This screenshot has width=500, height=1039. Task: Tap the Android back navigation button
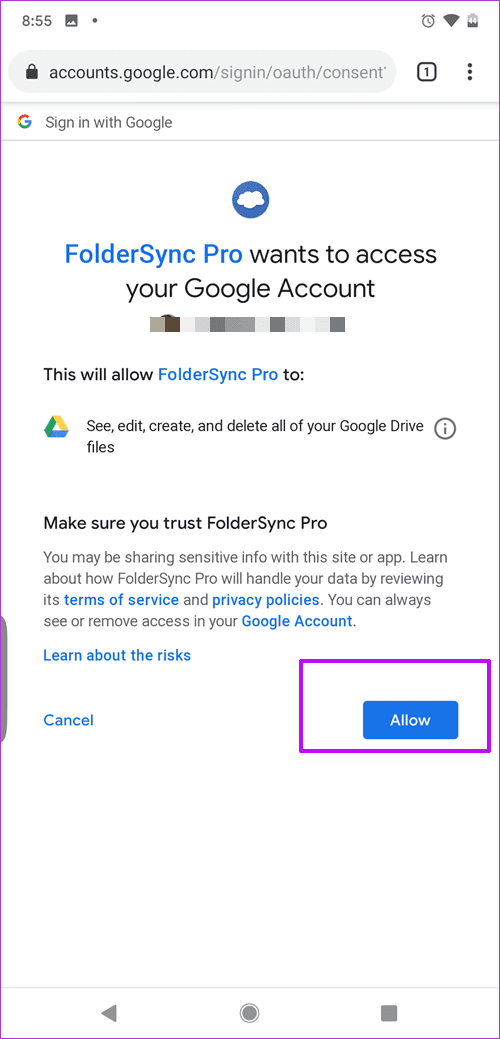coord(109,1012)
